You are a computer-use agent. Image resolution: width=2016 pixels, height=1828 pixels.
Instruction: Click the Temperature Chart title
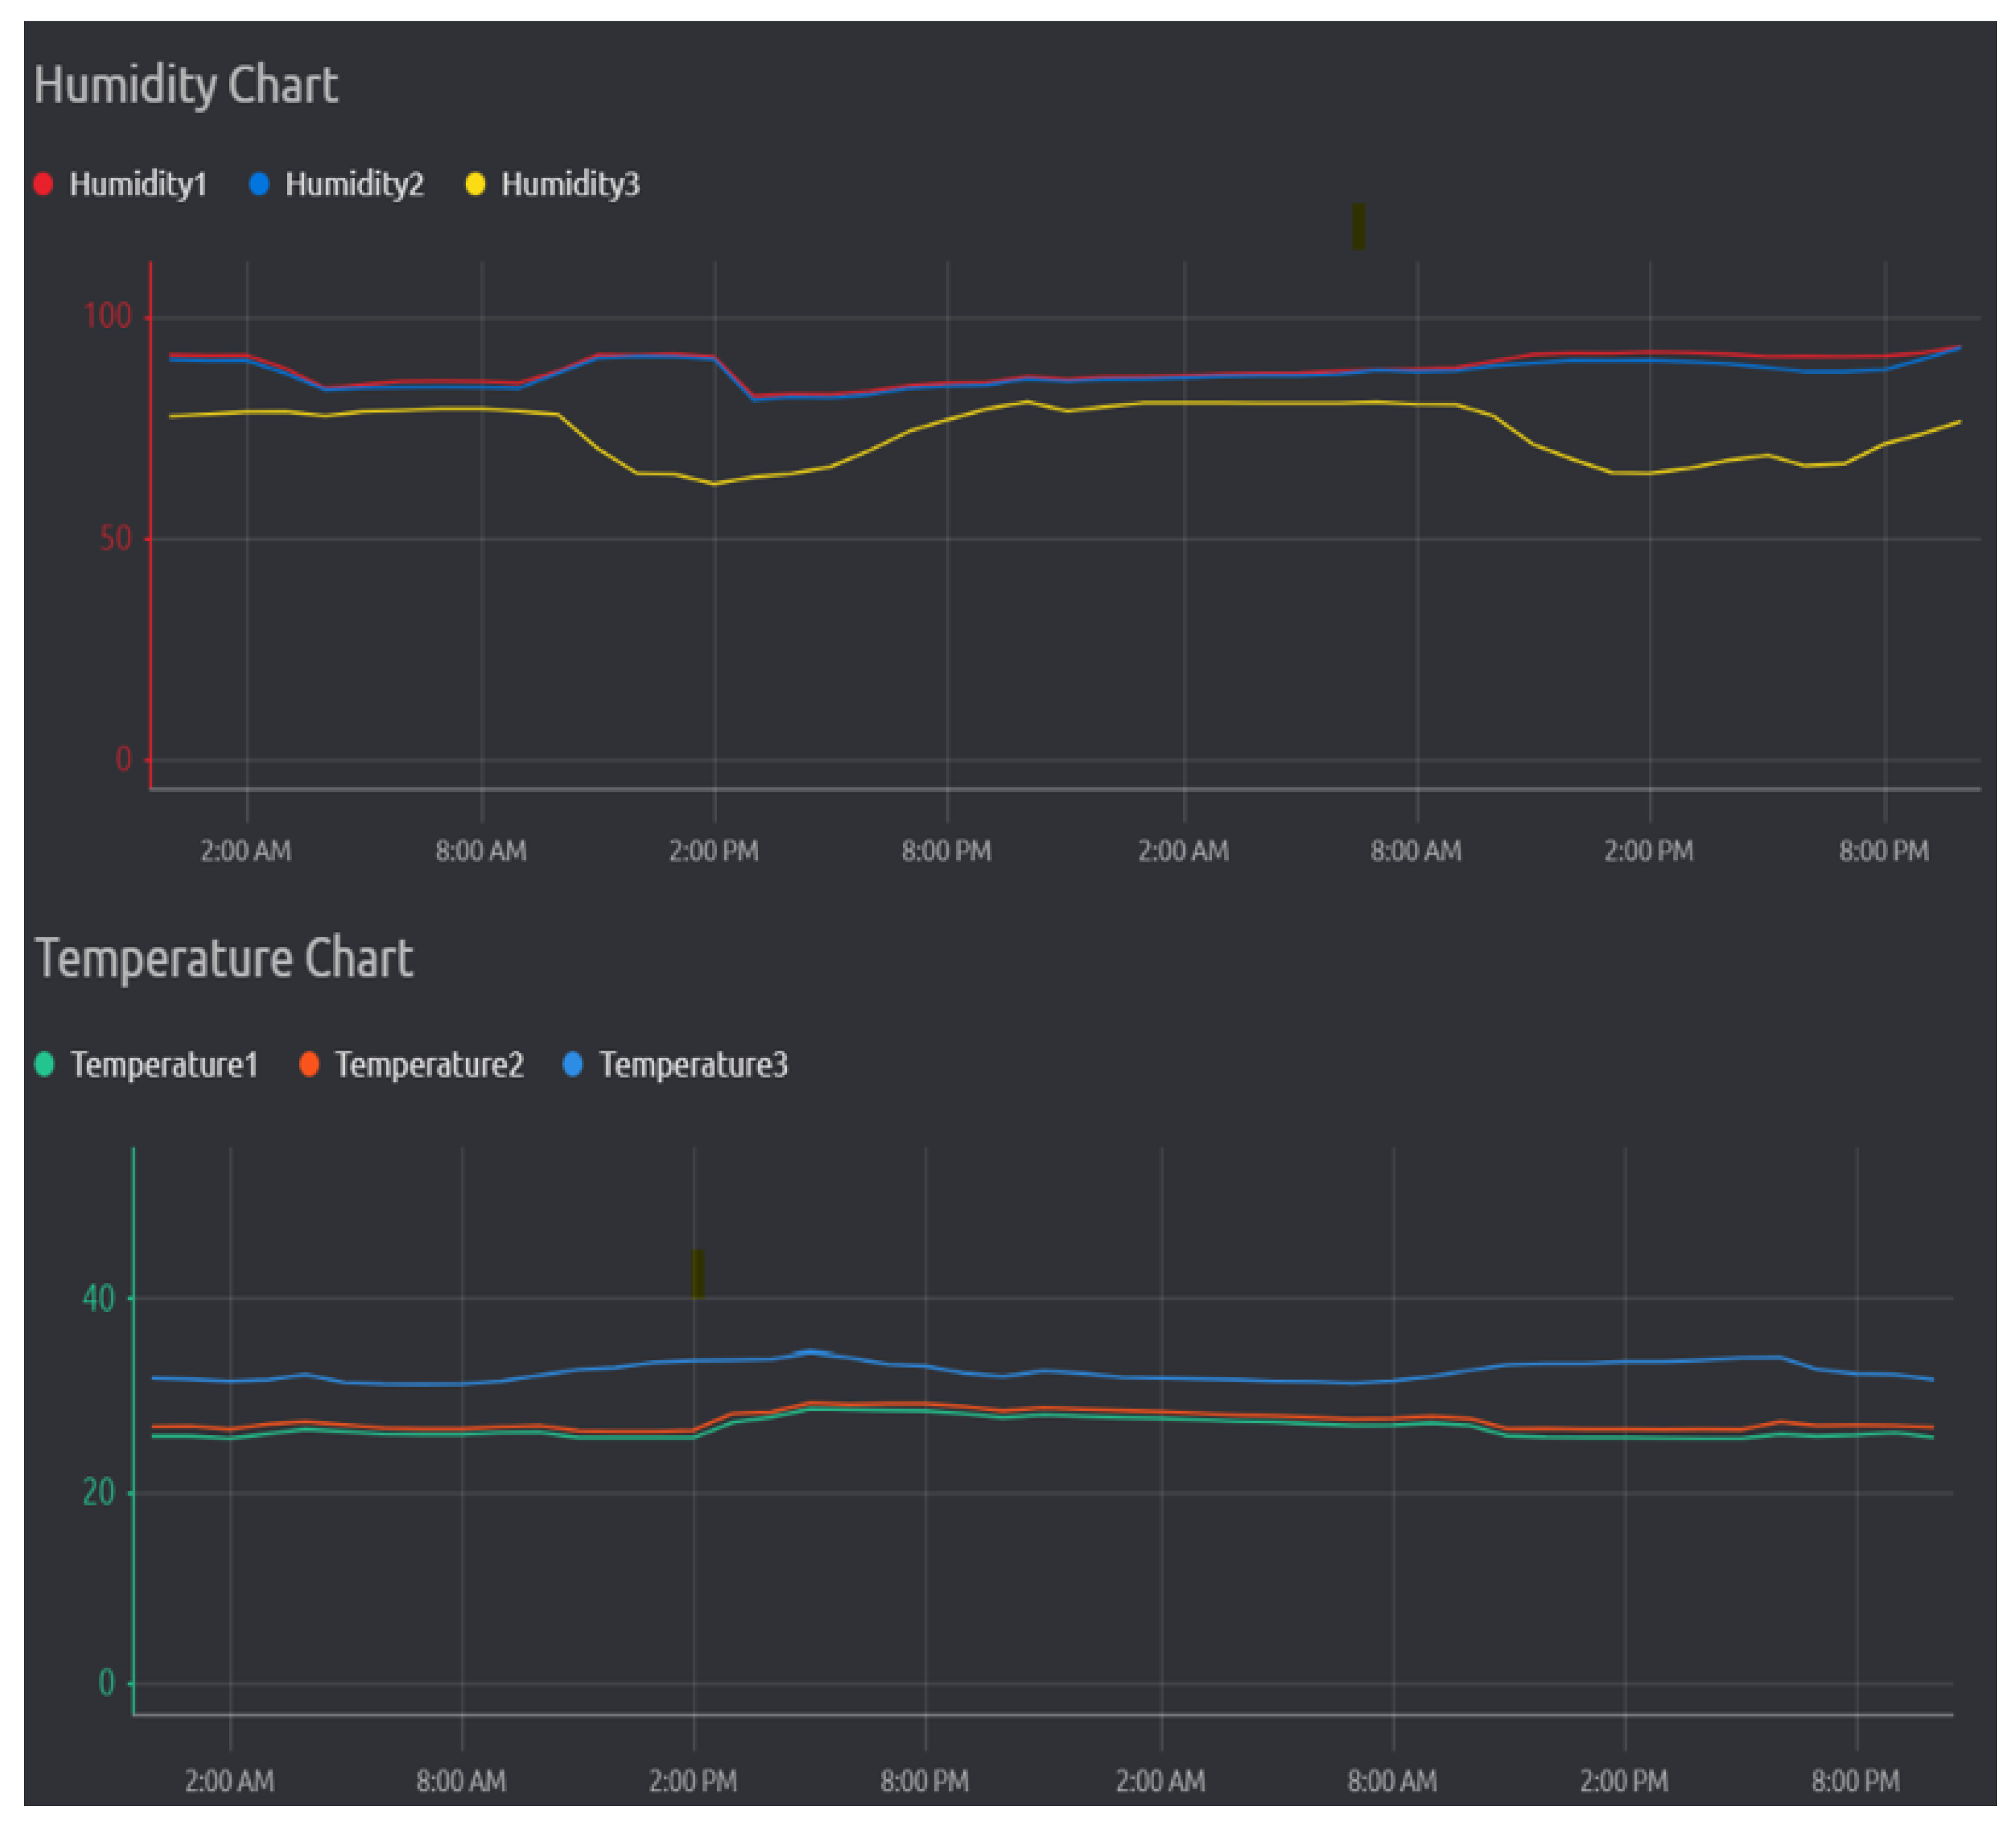tap(224, 958)
